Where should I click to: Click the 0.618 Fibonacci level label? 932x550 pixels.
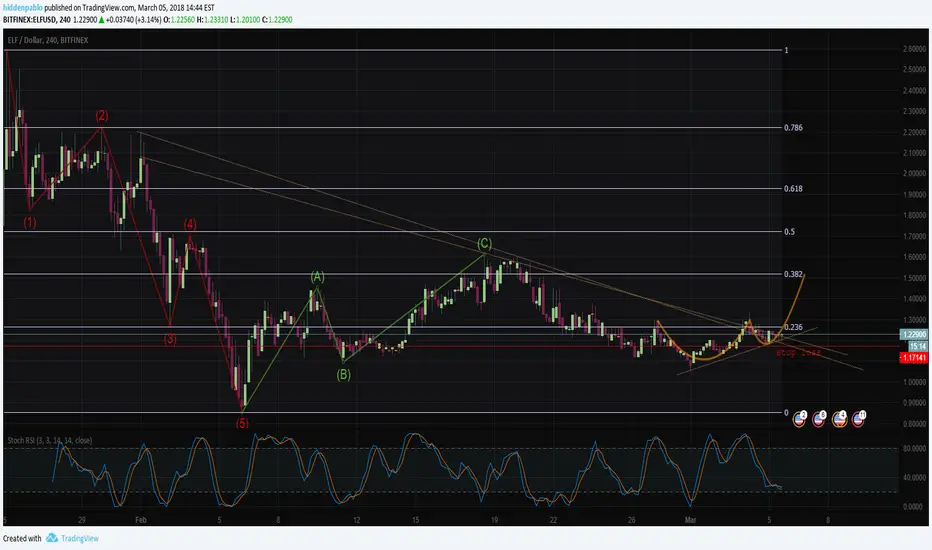pyautogui.click(x=793, y=188)
